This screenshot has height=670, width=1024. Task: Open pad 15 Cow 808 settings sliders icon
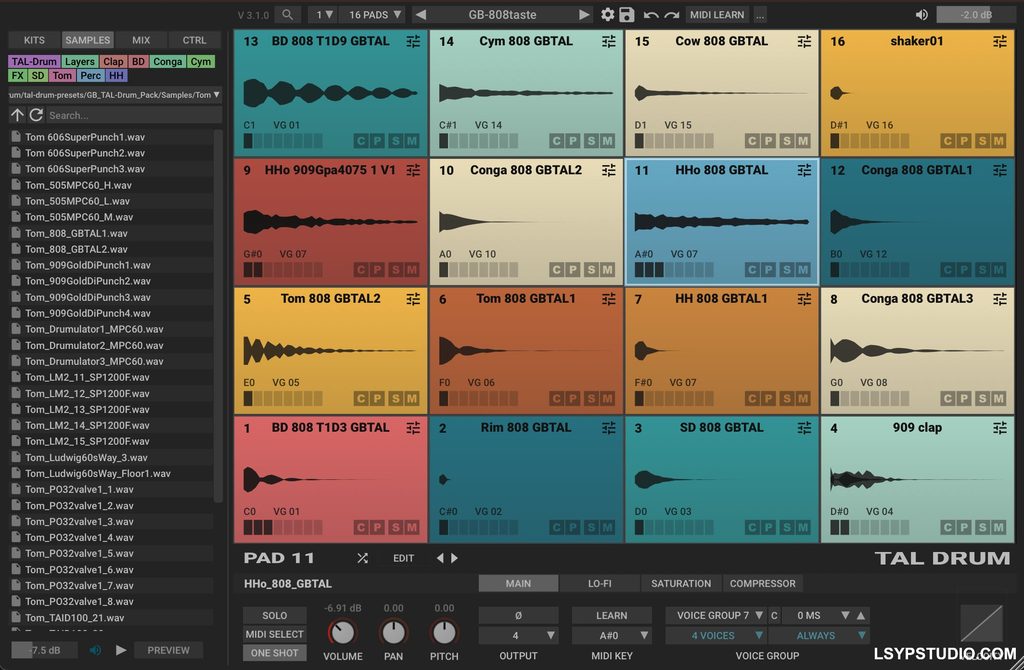point(805,41)
